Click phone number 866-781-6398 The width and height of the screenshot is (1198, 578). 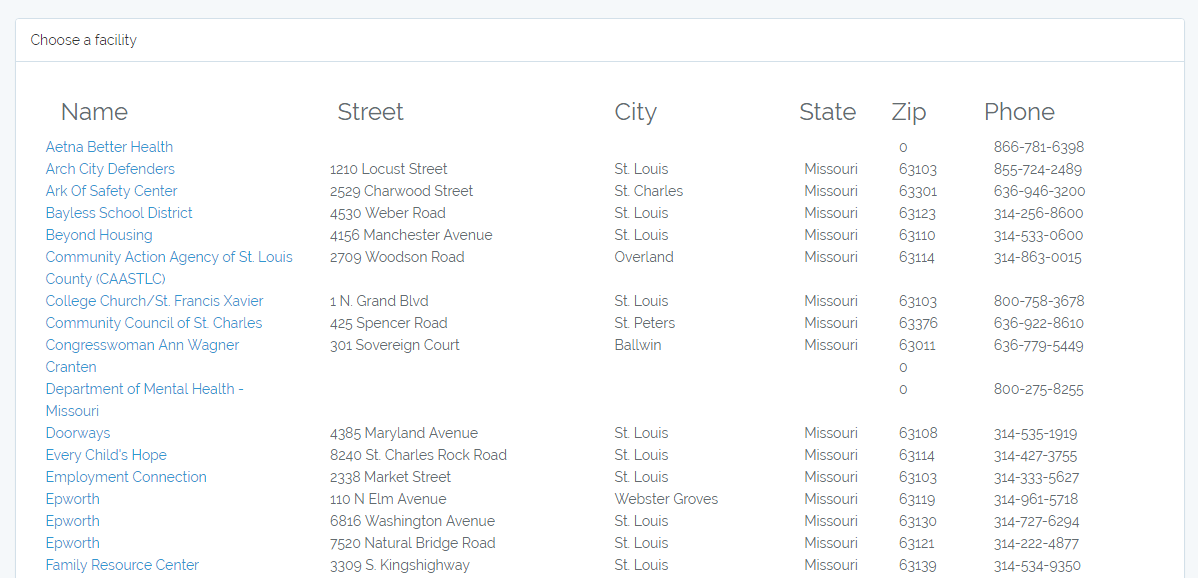click(1039, 147)
